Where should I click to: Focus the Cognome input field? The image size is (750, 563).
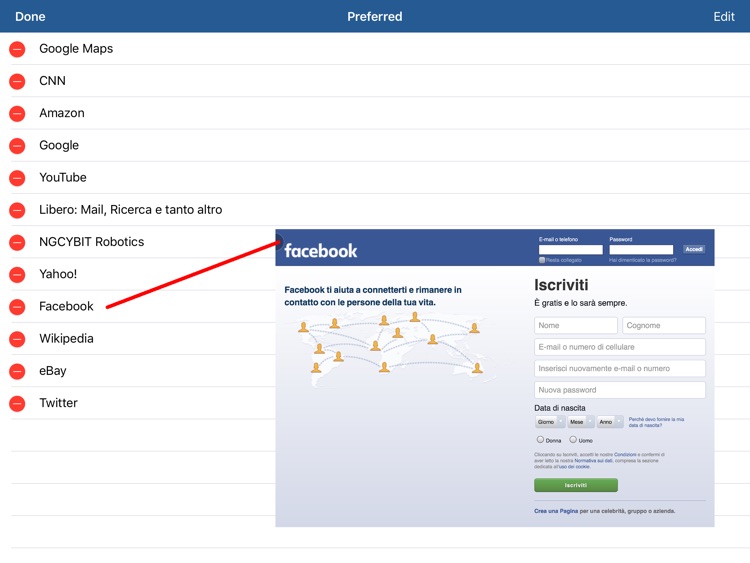[664, 325]
